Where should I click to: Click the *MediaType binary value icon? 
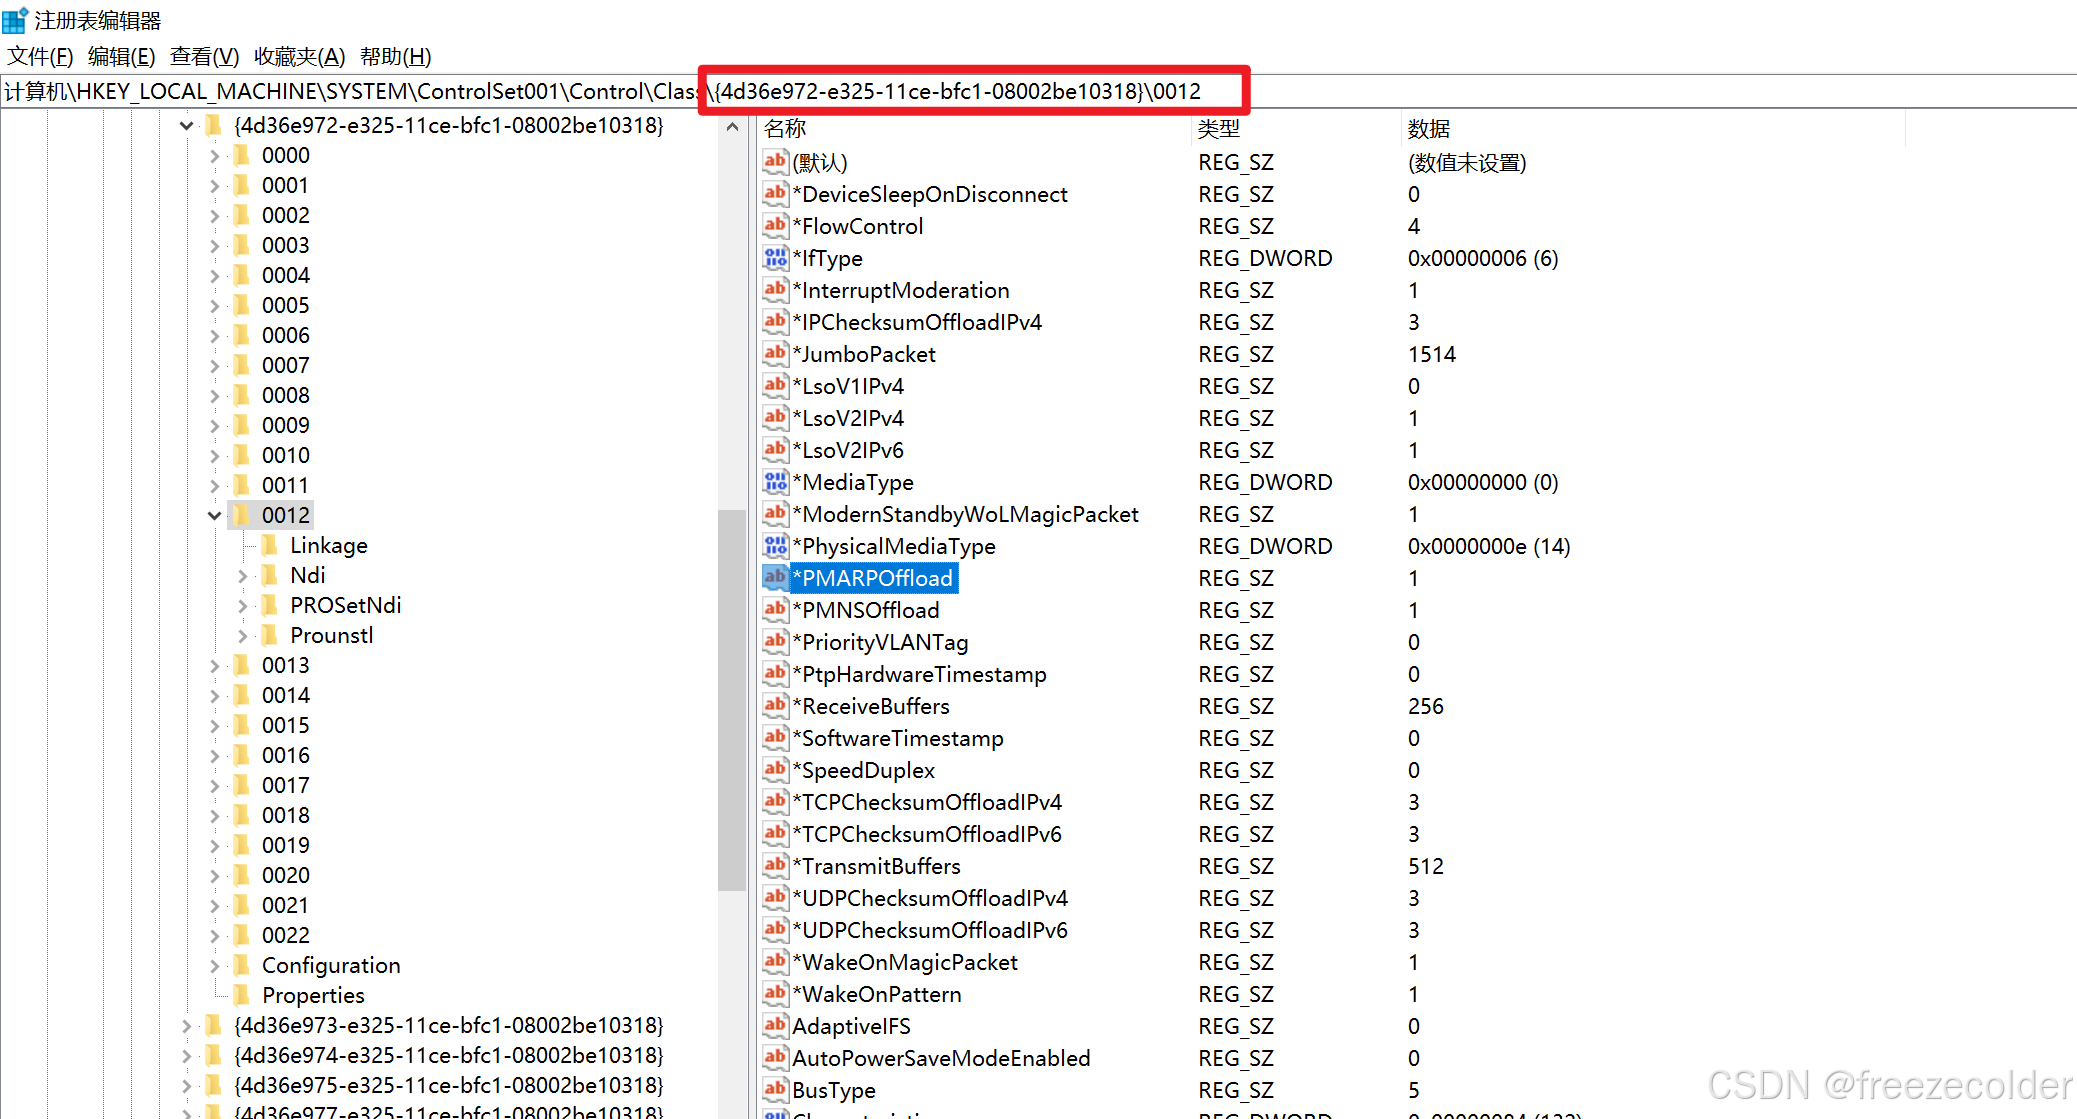click(x=775, y=482)
